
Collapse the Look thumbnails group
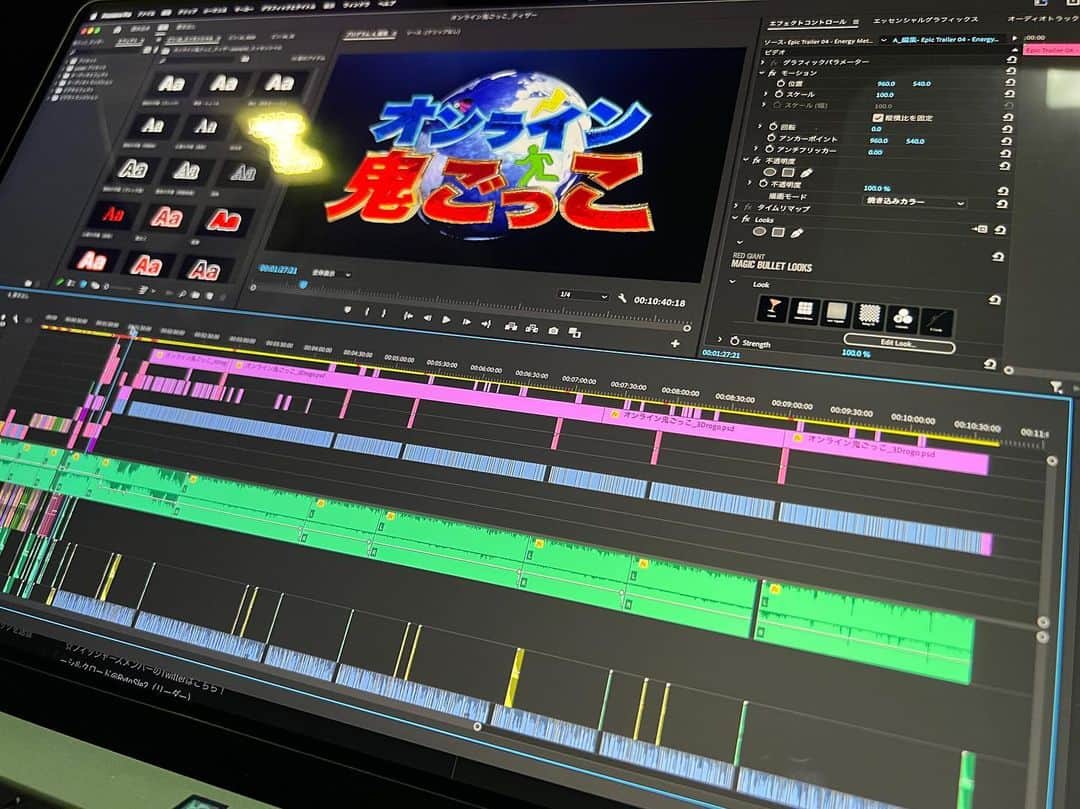tap(732, 282)
